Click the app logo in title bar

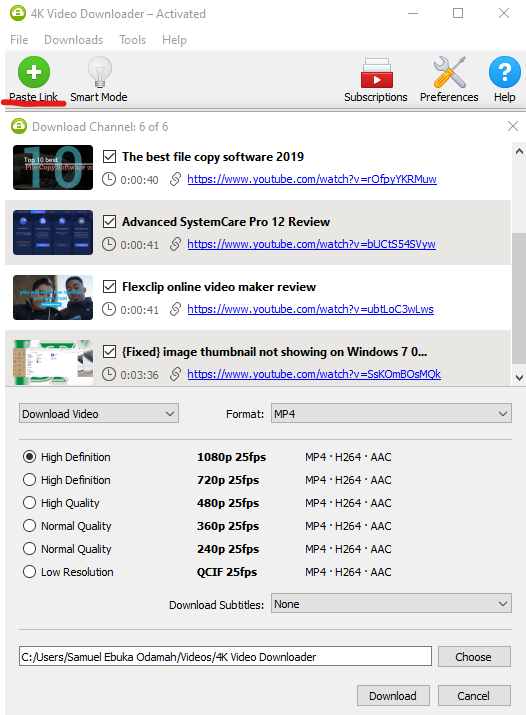tap(18, 13)
